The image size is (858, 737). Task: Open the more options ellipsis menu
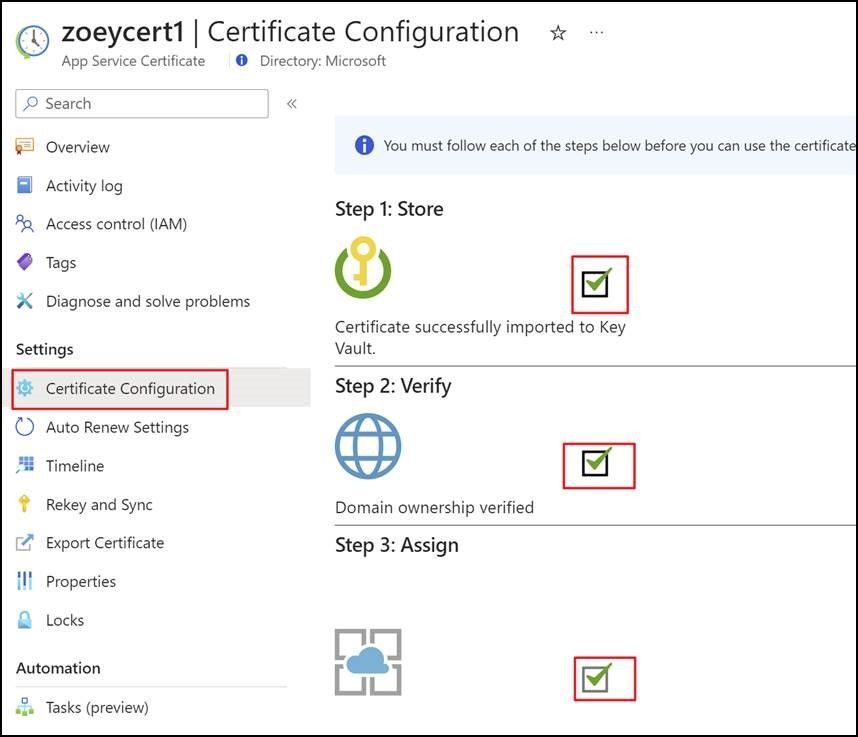(596, 33)
